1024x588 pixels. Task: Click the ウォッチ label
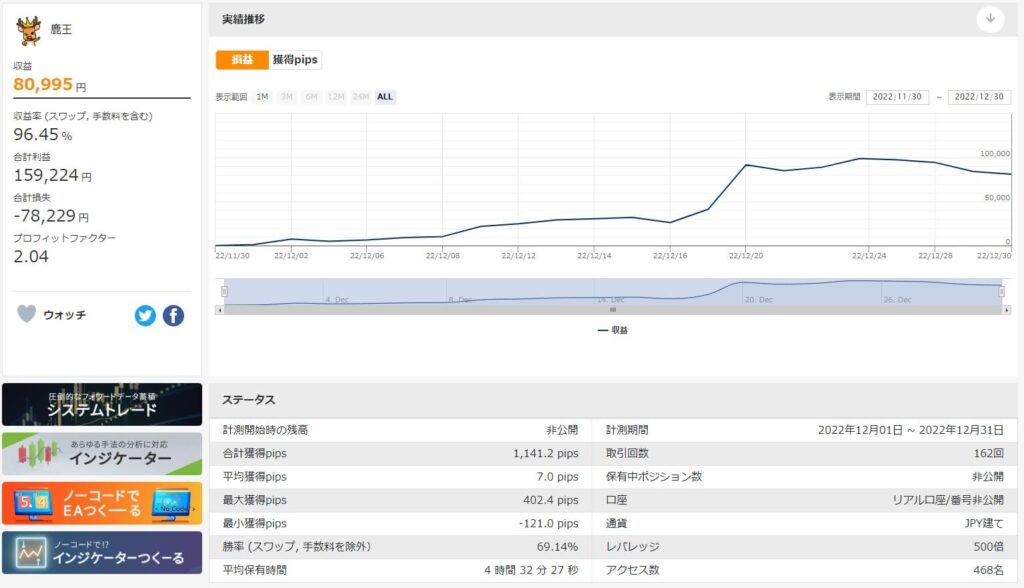pyautogui.click(x=64, y=315)
